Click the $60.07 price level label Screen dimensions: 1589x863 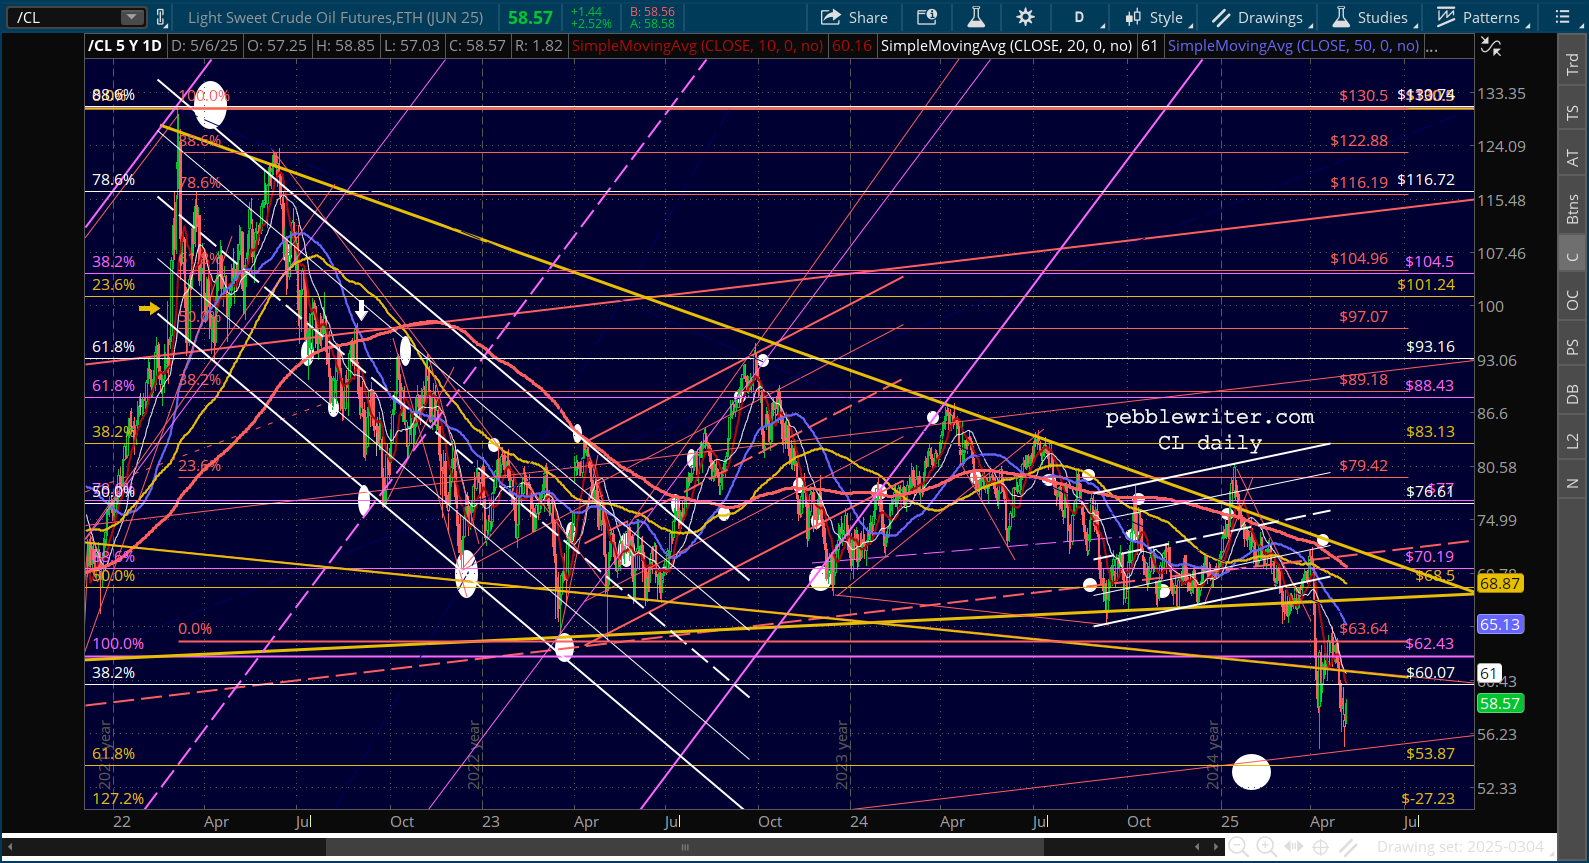(x=1430, y=672)
